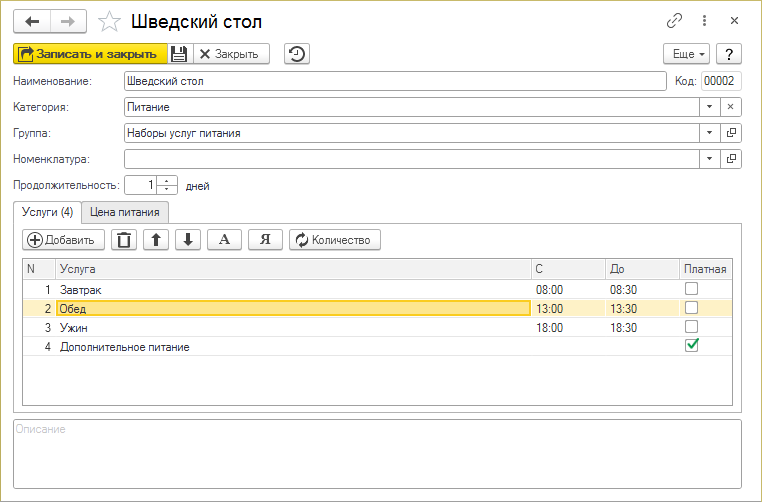Select the Услуги (4) tab
Screen dimensions: 762x502
coord(47,212)
